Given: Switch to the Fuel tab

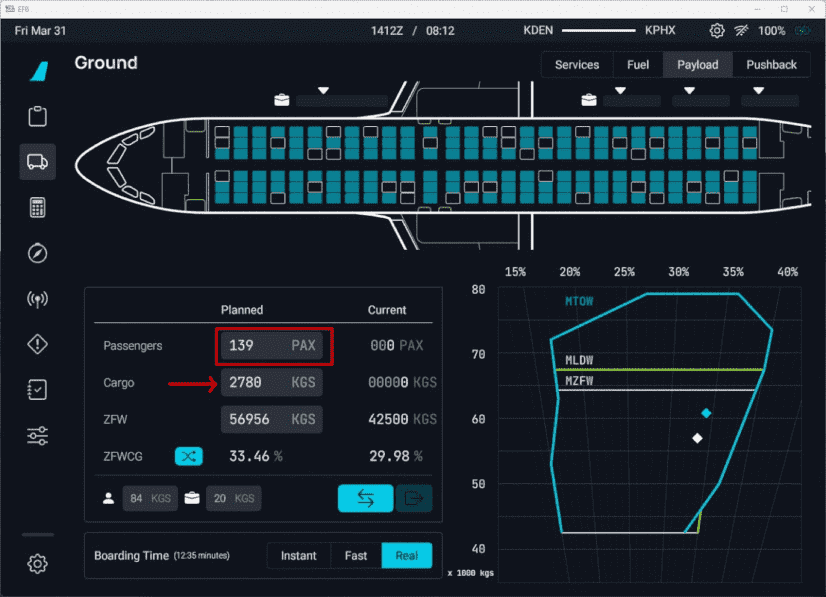Looking at the screenshot, I should [x=637, y=65].
